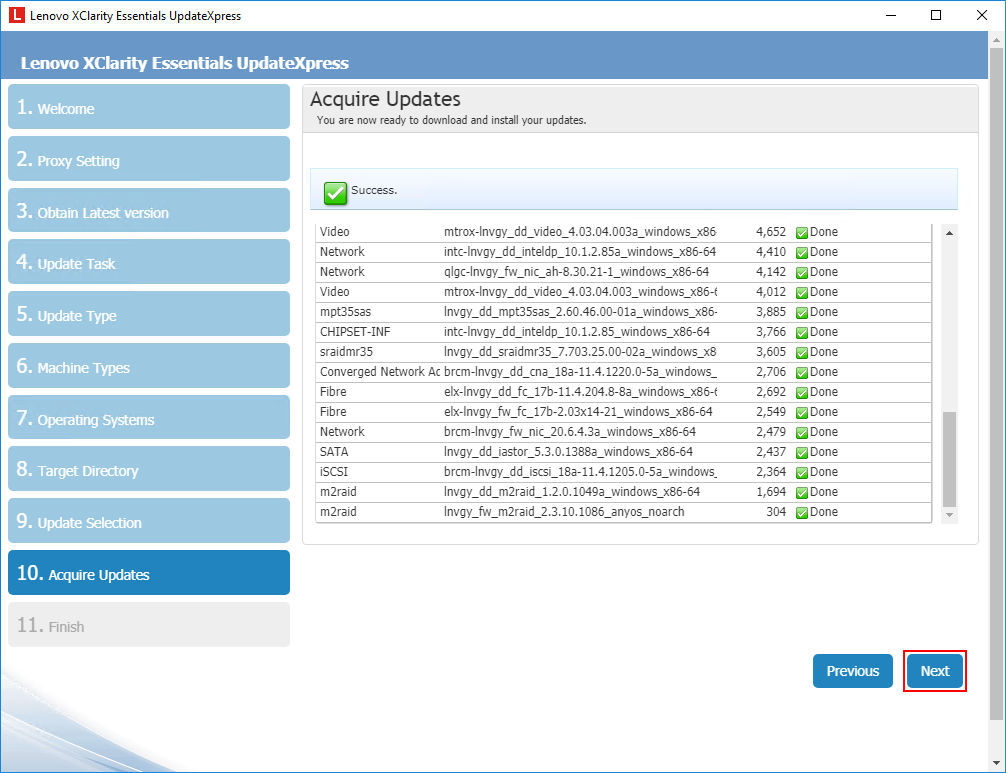
Task: Select the lnvgy_dd_mpt35sas file name
Action: click(580, 312)
